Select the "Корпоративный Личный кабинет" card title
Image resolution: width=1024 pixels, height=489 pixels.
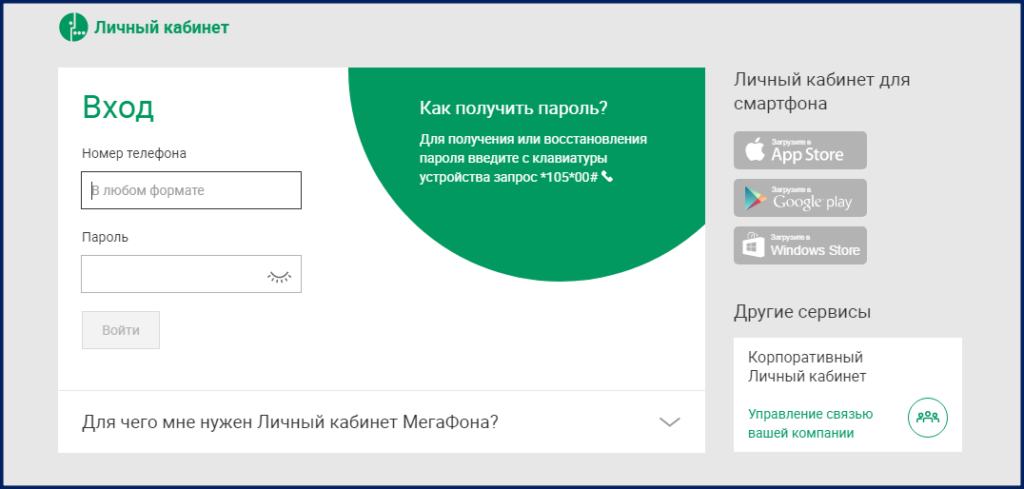point(806,367)
